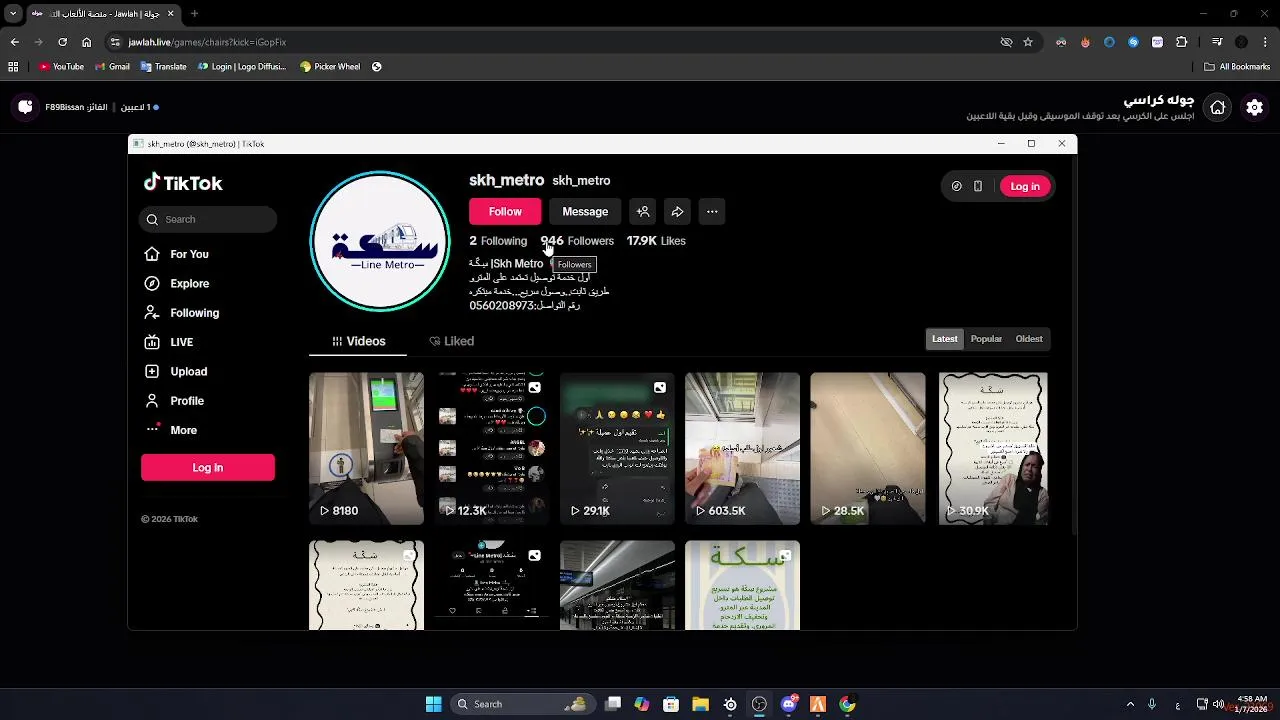Click the TikTok logo
Image resolution: width=1280 pixels, height=720 pixels.
pyautogui.click(x=183, y=183)
